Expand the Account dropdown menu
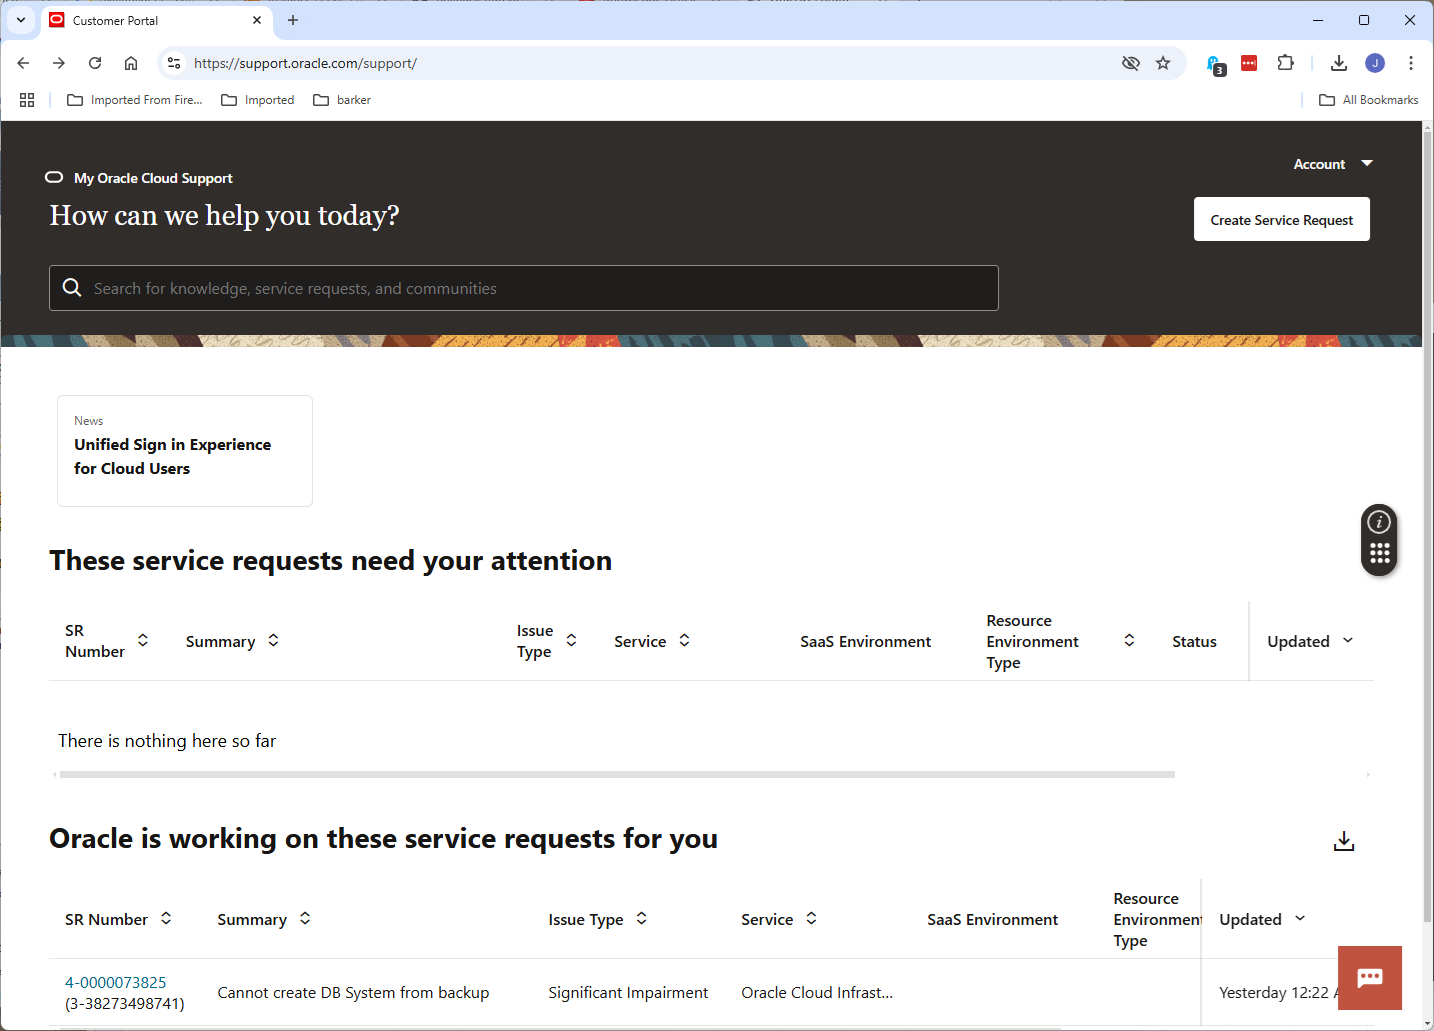 [x=1332, y=164]
